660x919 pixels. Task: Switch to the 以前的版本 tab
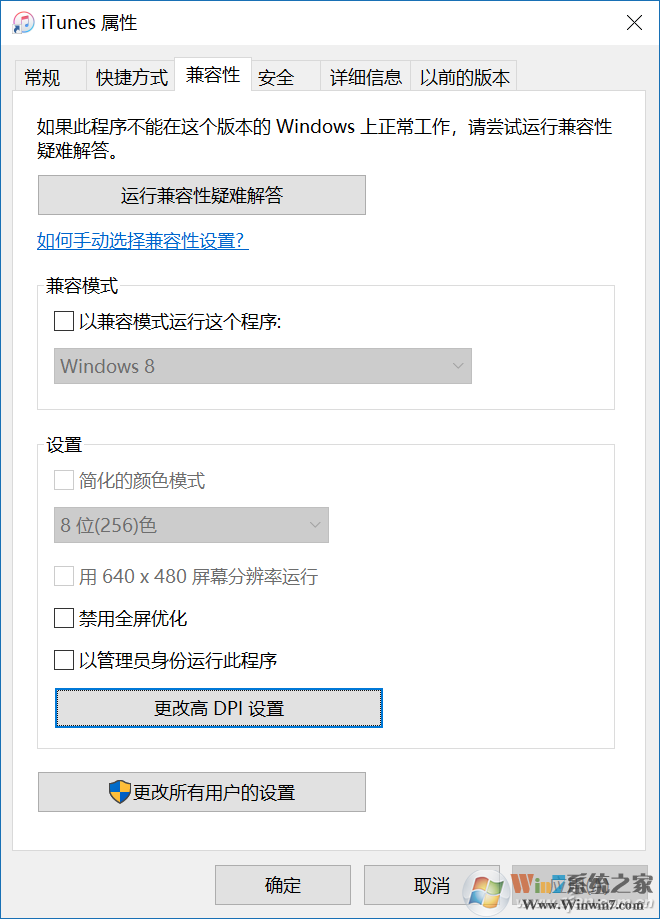[x=463, y=76]
